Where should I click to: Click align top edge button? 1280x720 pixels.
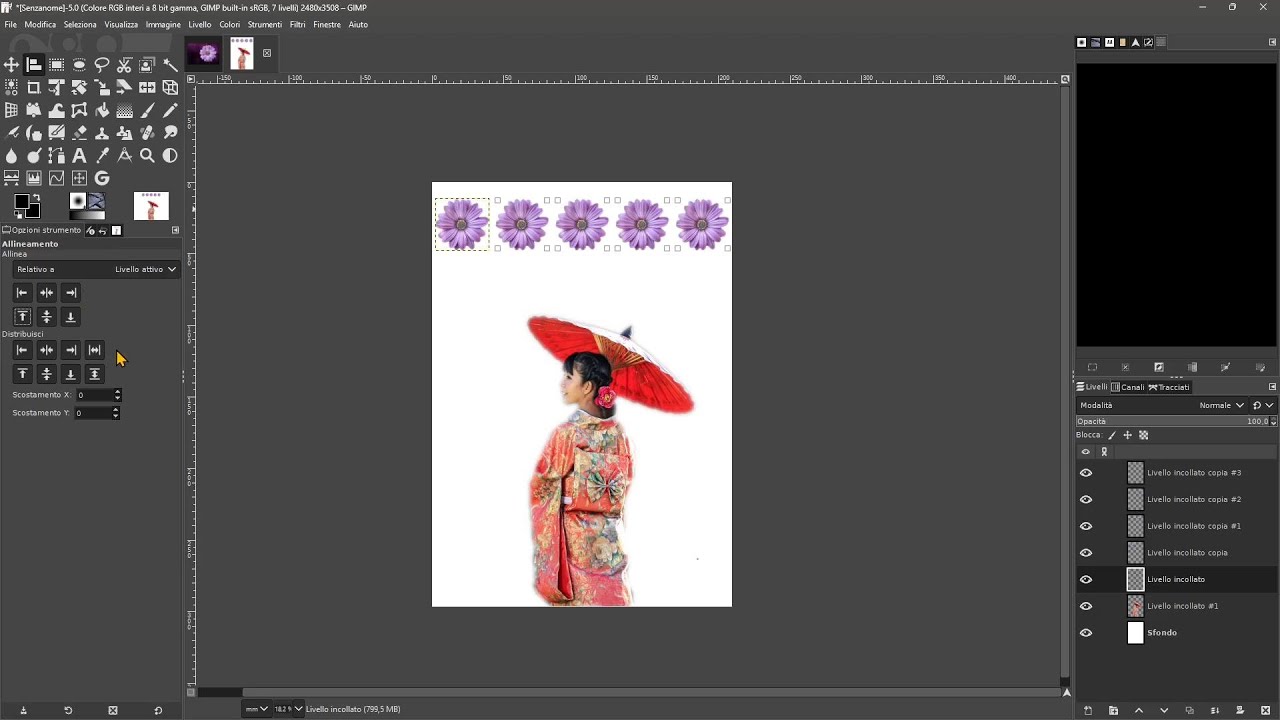coord(22,317)
